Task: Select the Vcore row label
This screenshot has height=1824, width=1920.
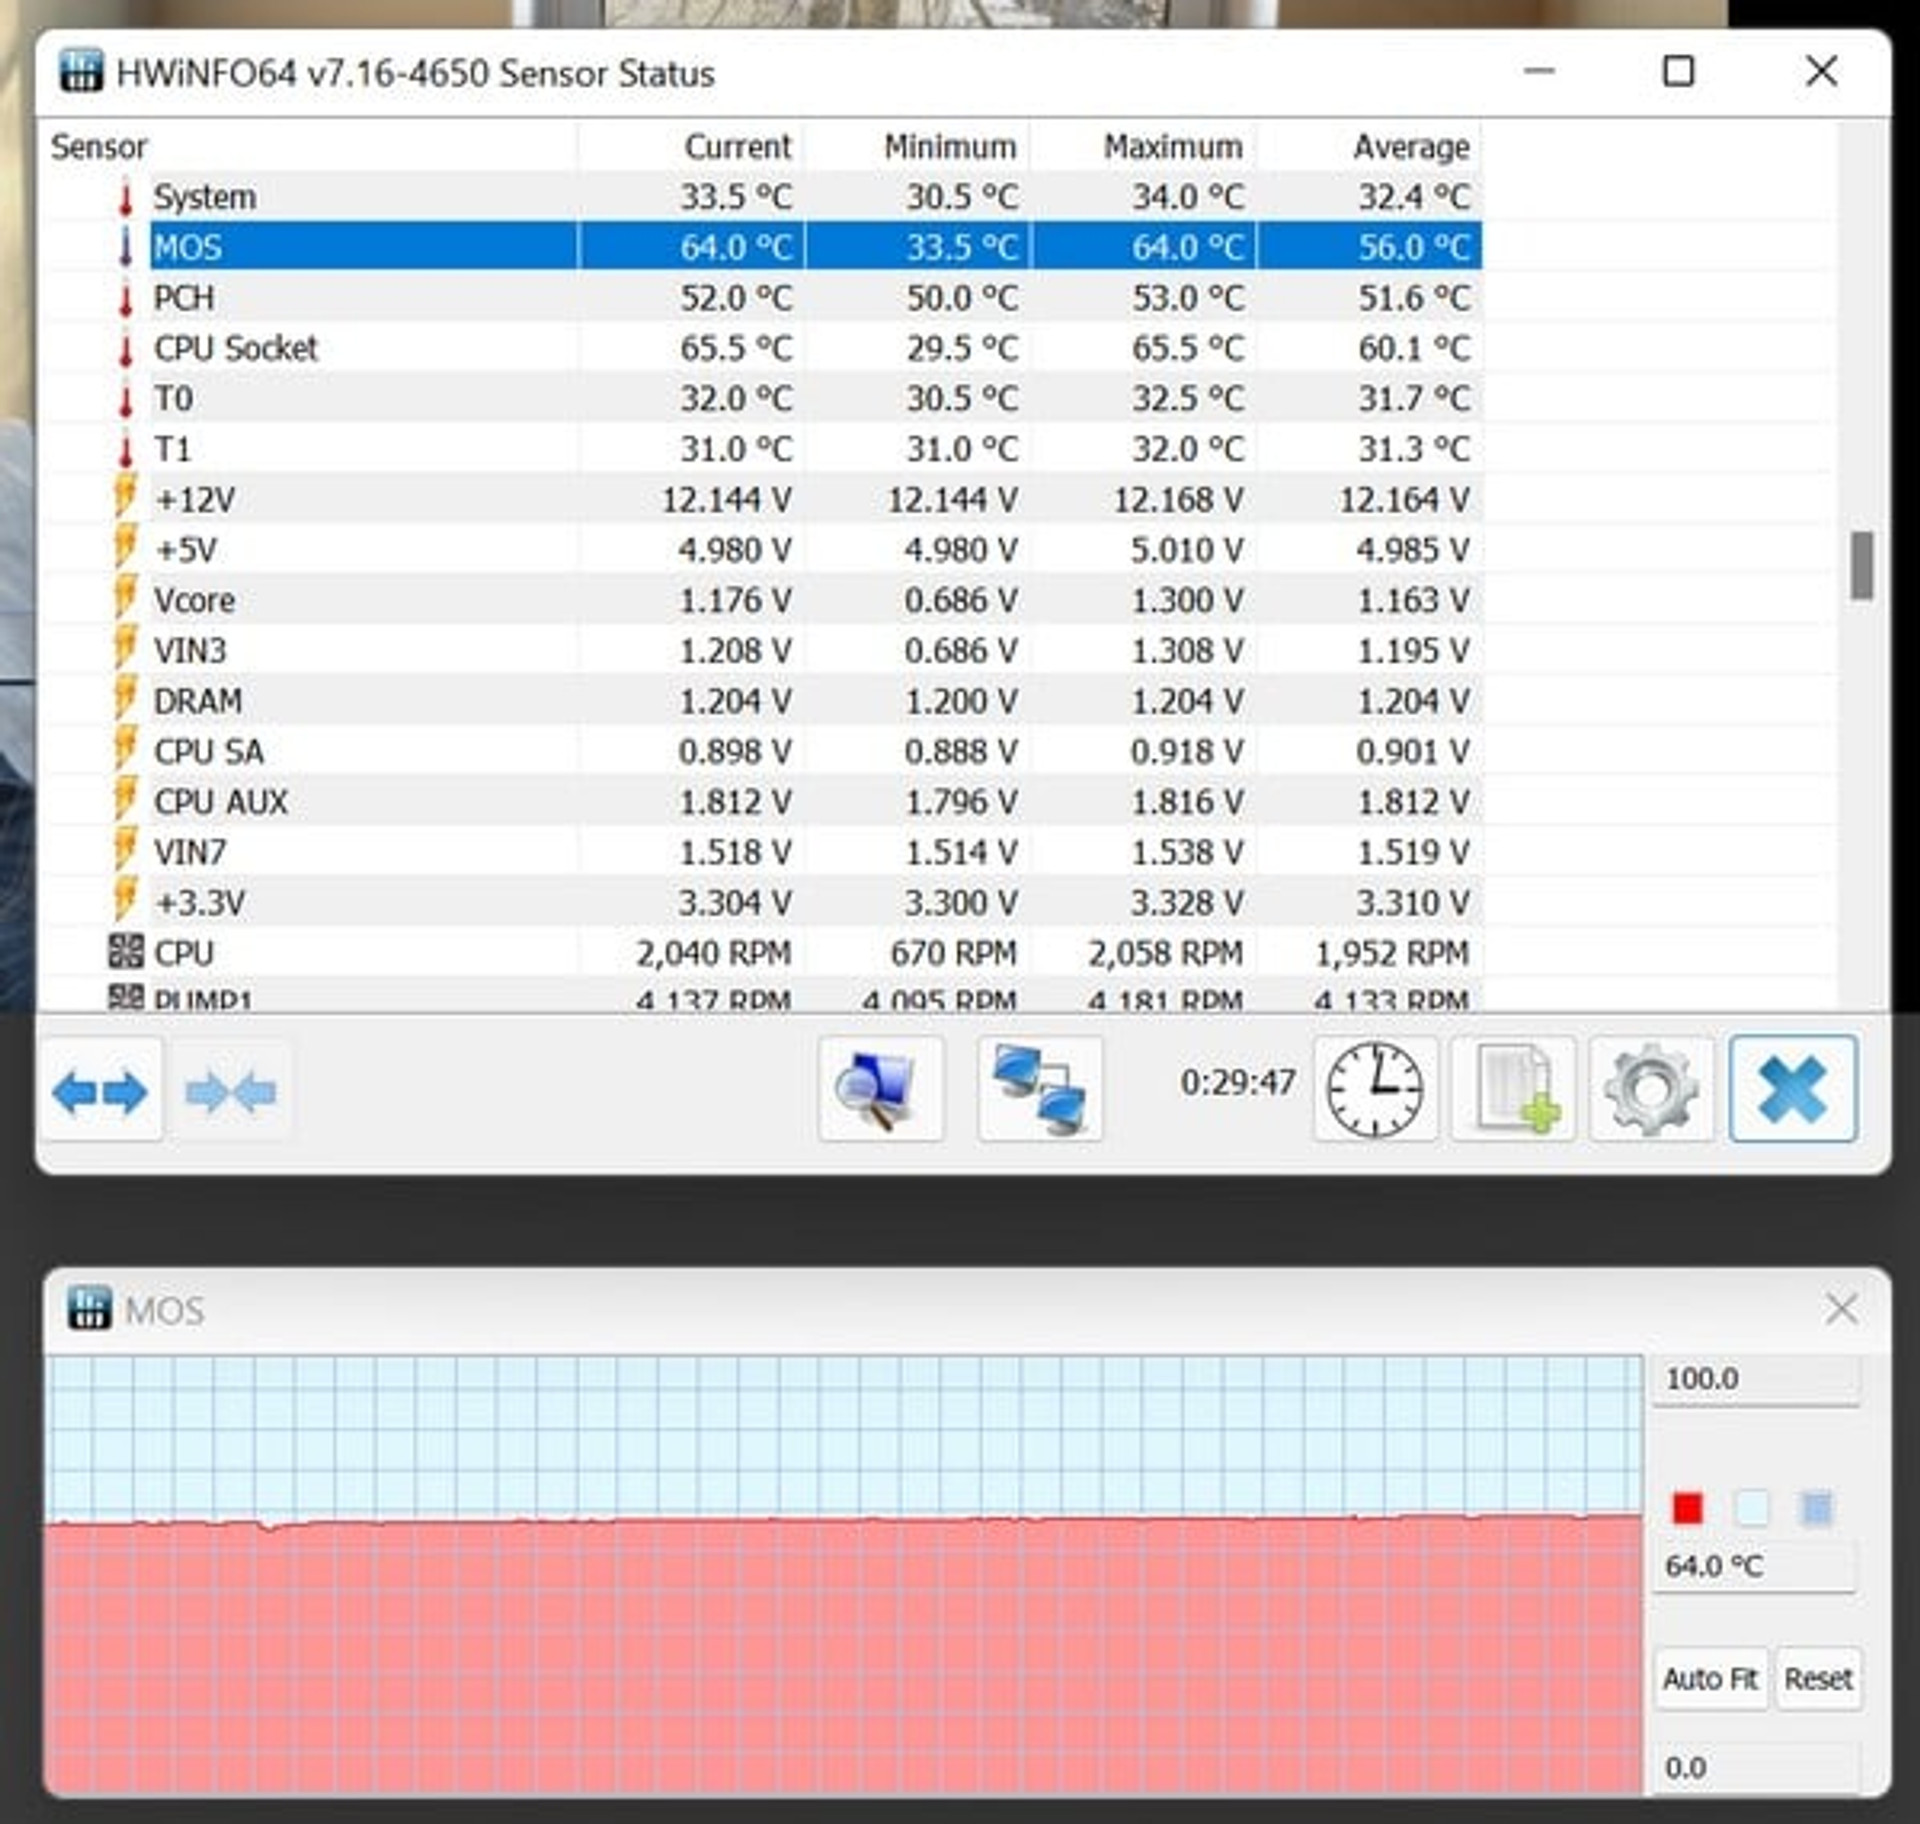Action: pyautogui.click(x=195, y=601)
